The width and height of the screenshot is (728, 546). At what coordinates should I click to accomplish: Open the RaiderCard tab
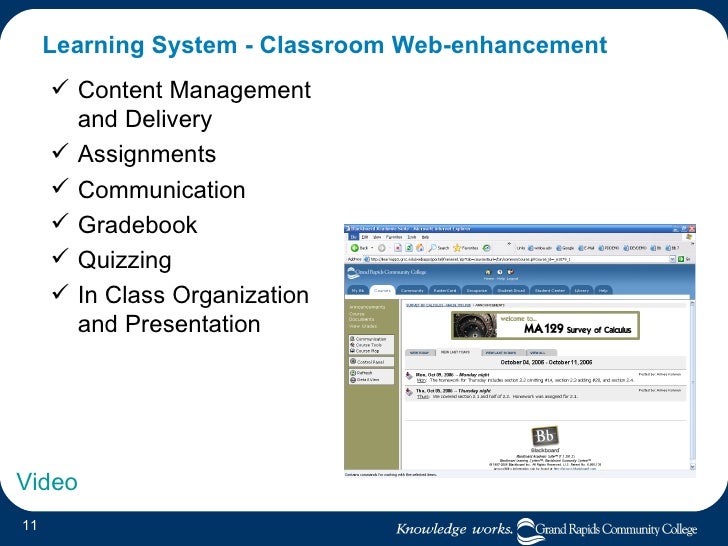click(445, 290)
